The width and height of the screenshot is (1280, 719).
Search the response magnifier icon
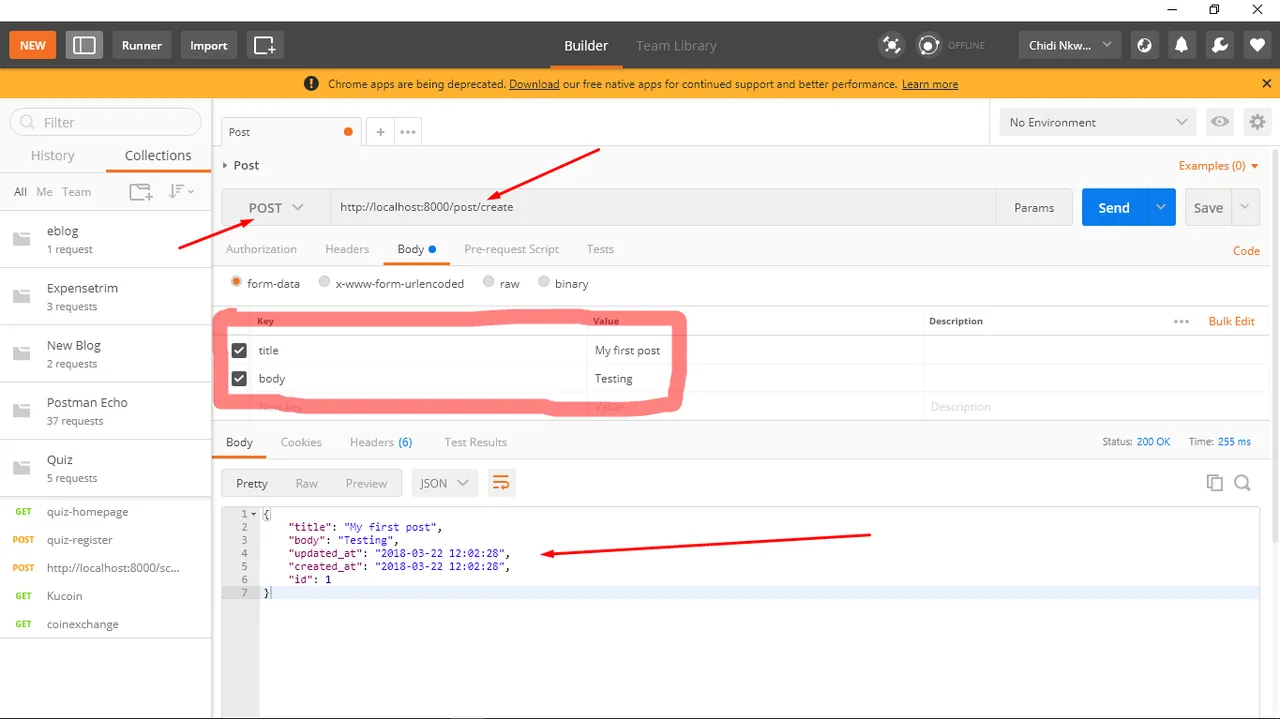(1242, 483)
